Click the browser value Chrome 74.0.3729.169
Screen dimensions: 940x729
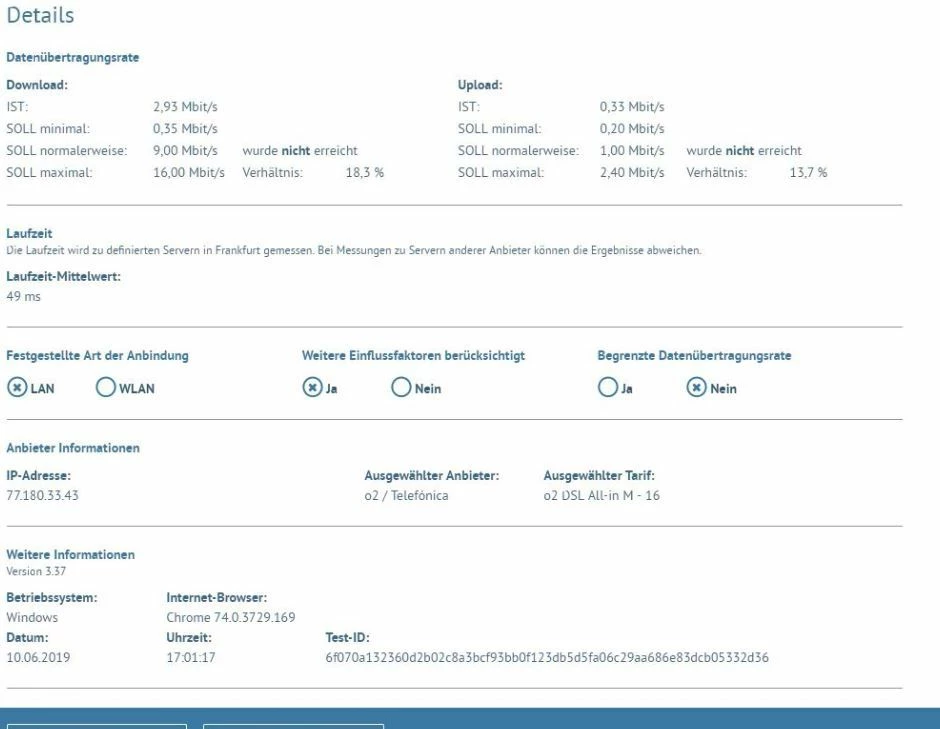pos(231,617)
